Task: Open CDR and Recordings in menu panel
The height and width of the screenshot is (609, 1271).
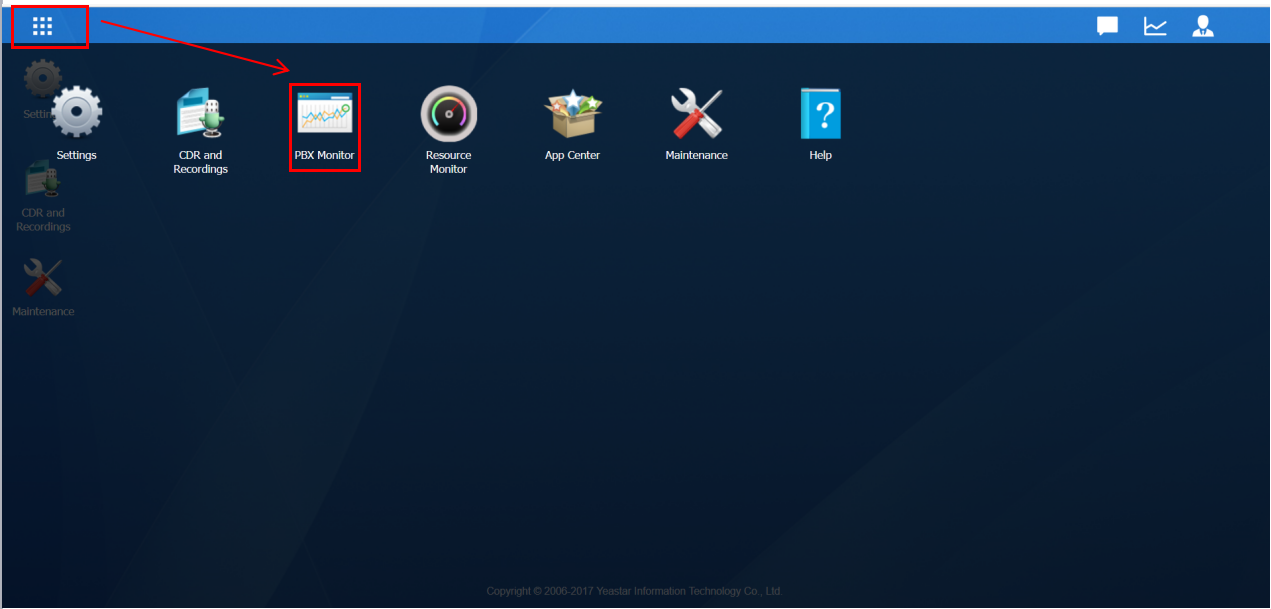Action: [x=200, y=130]
